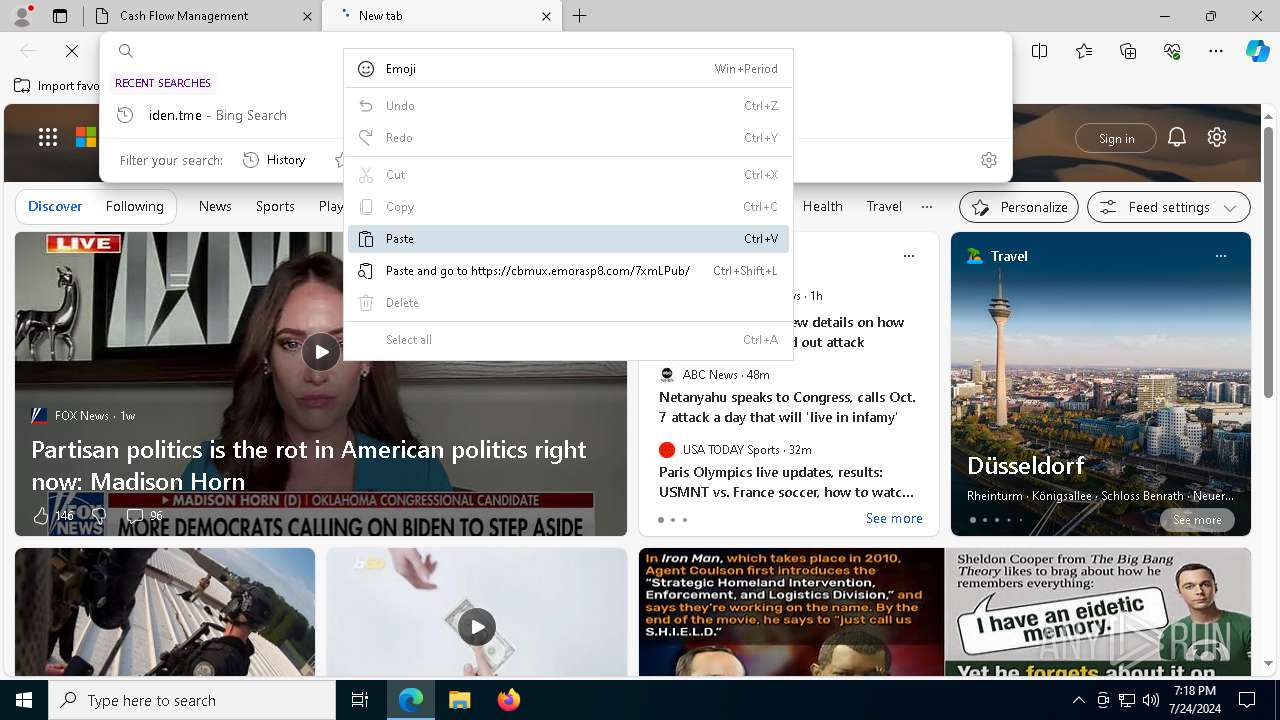The width and height of the screenshot is (1280, 720).
Task: Open the browser profile icon
Action: pos(22,16)
